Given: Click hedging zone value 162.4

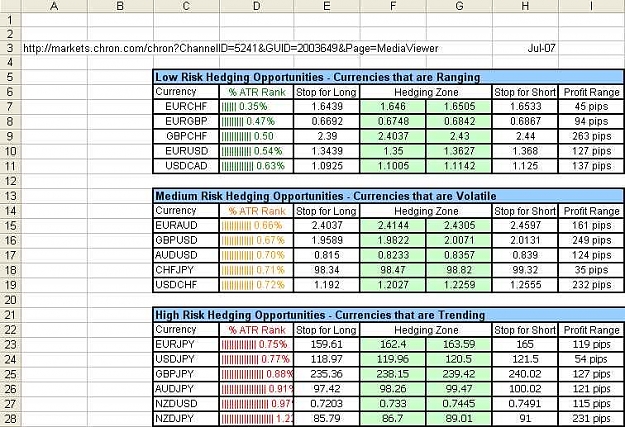Looking at the screenshot, I should point(393,344).
